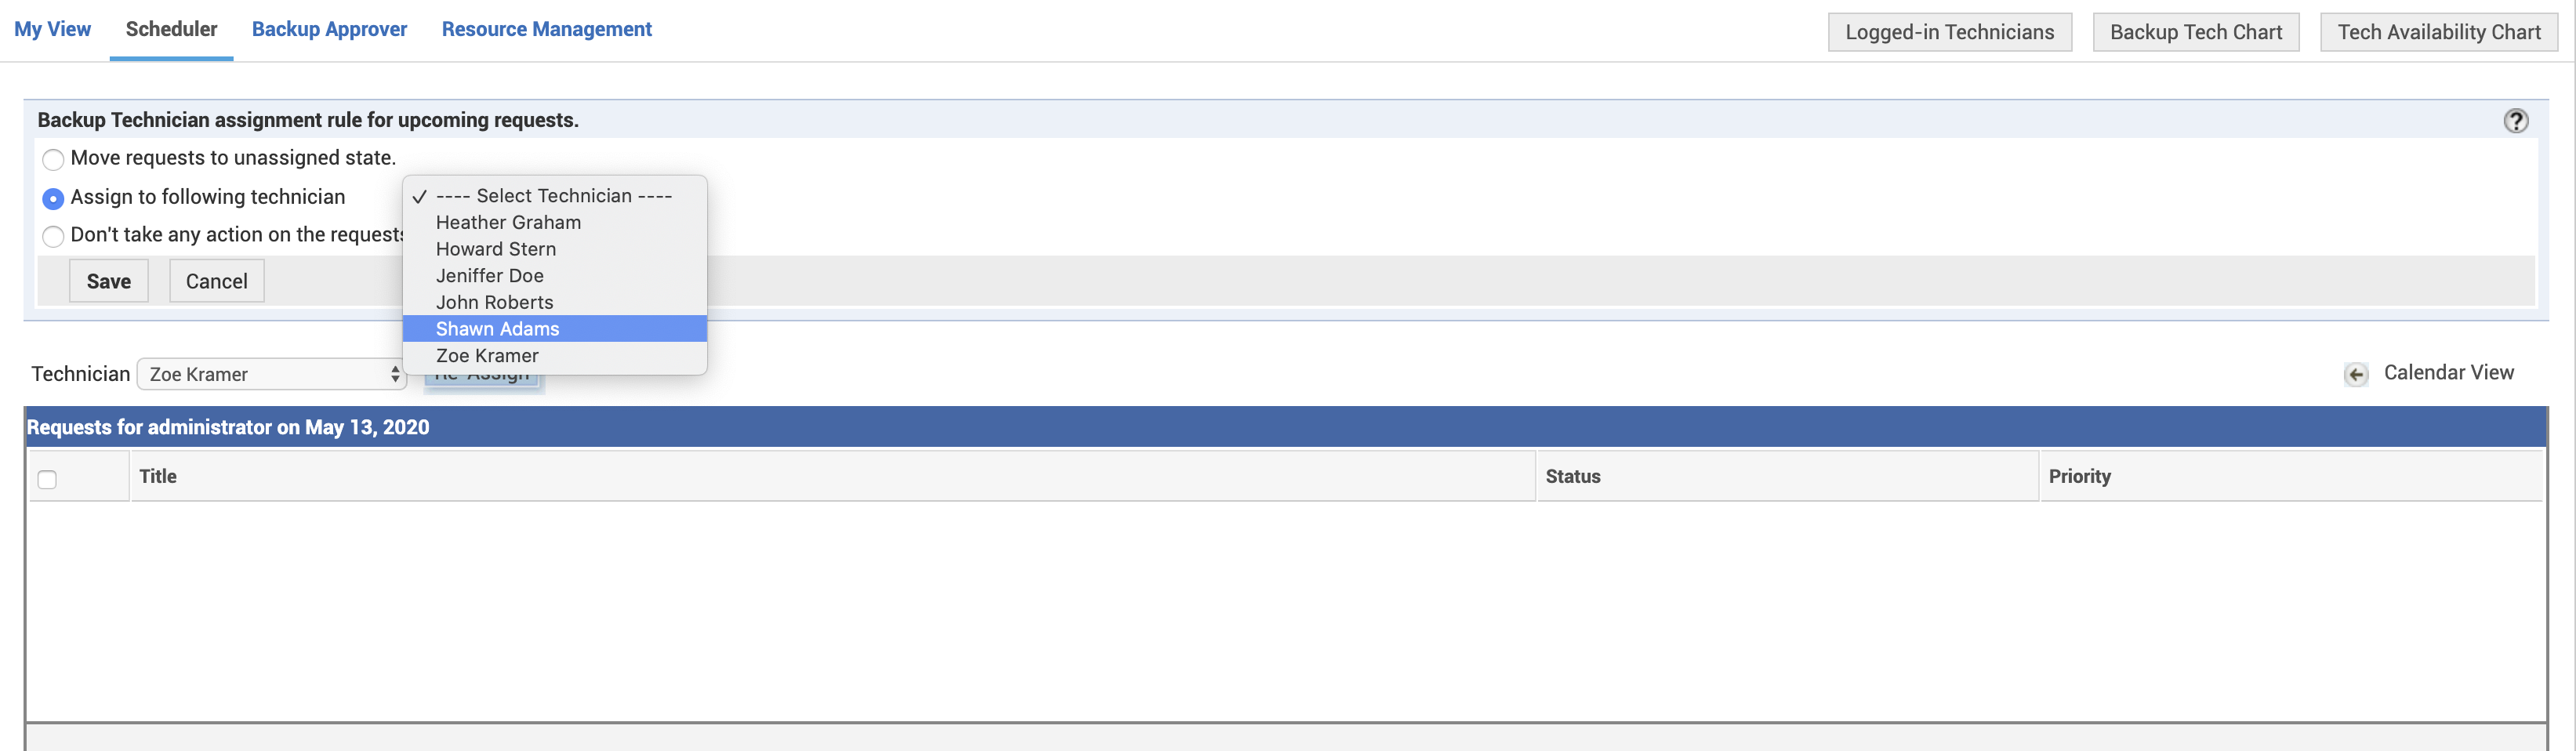This screenshot has width=2576, height=751.
Task: Click the Calendar View back arrow icon
Action: [x=2355, y=374]
